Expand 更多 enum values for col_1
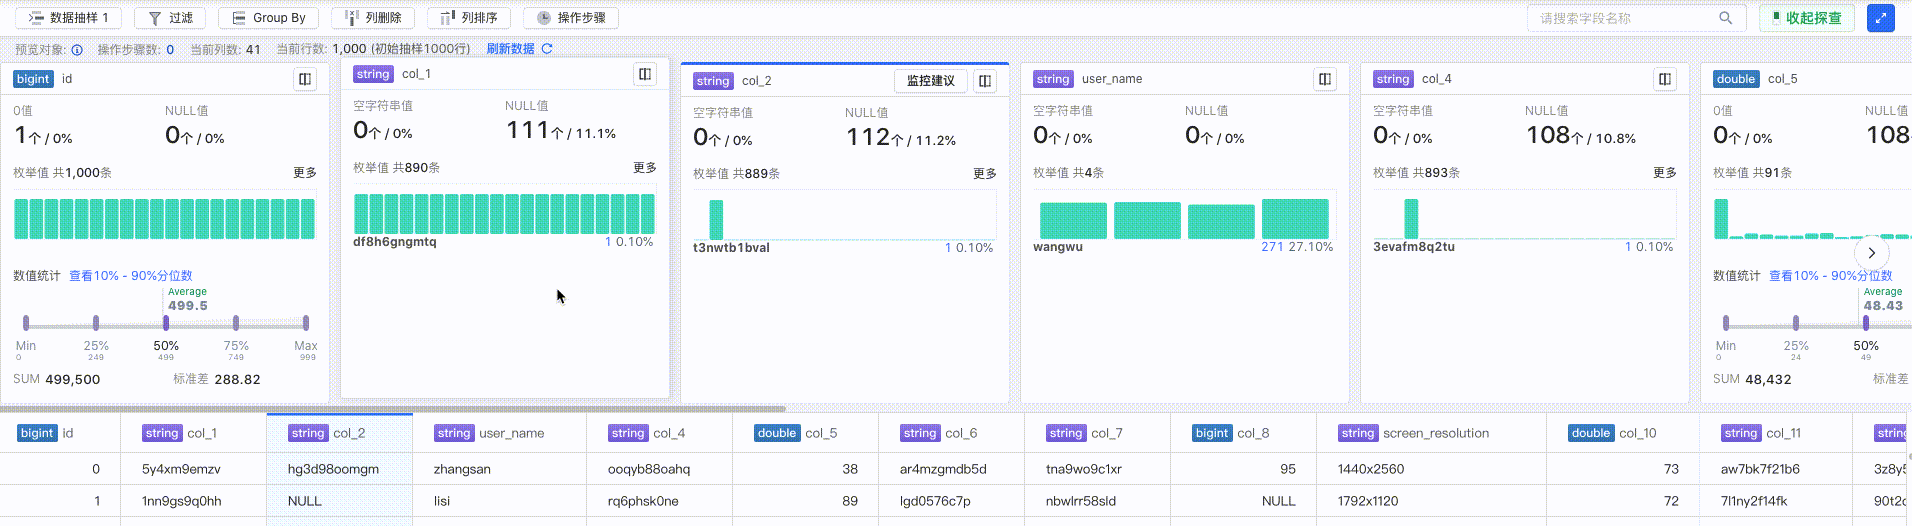 [644, 168]
